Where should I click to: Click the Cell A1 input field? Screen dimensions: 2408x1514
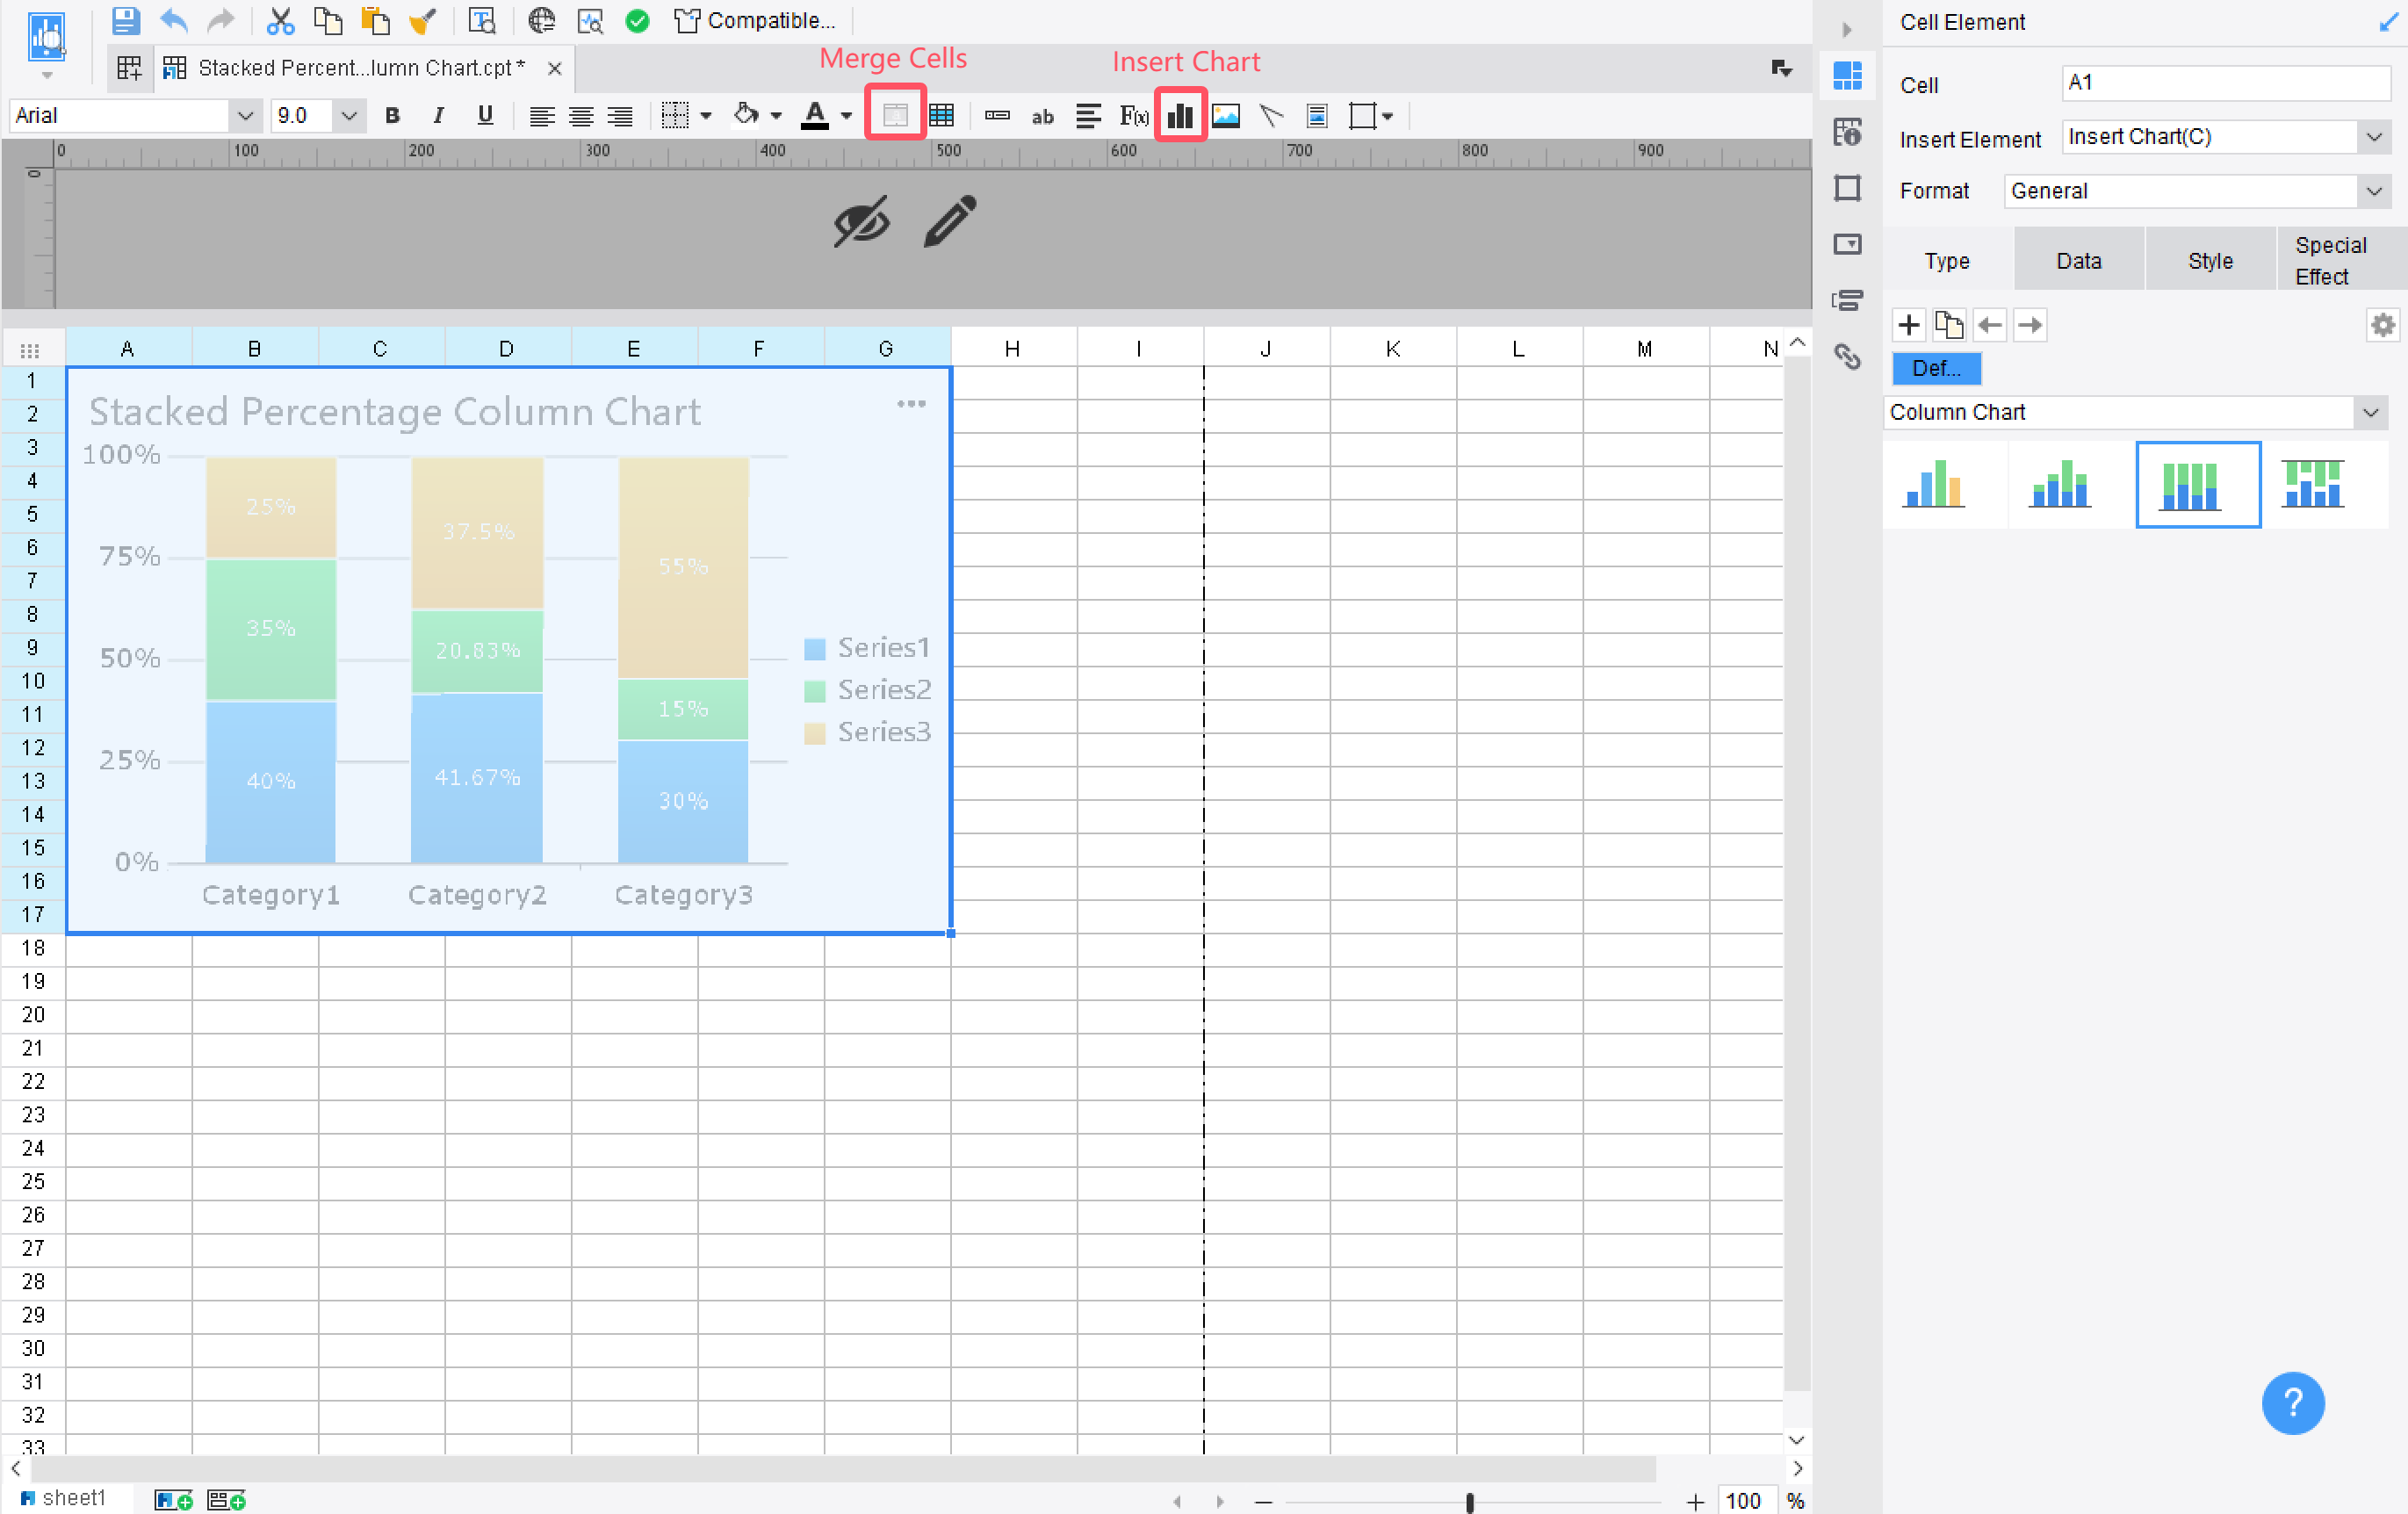coord(2225,82)
